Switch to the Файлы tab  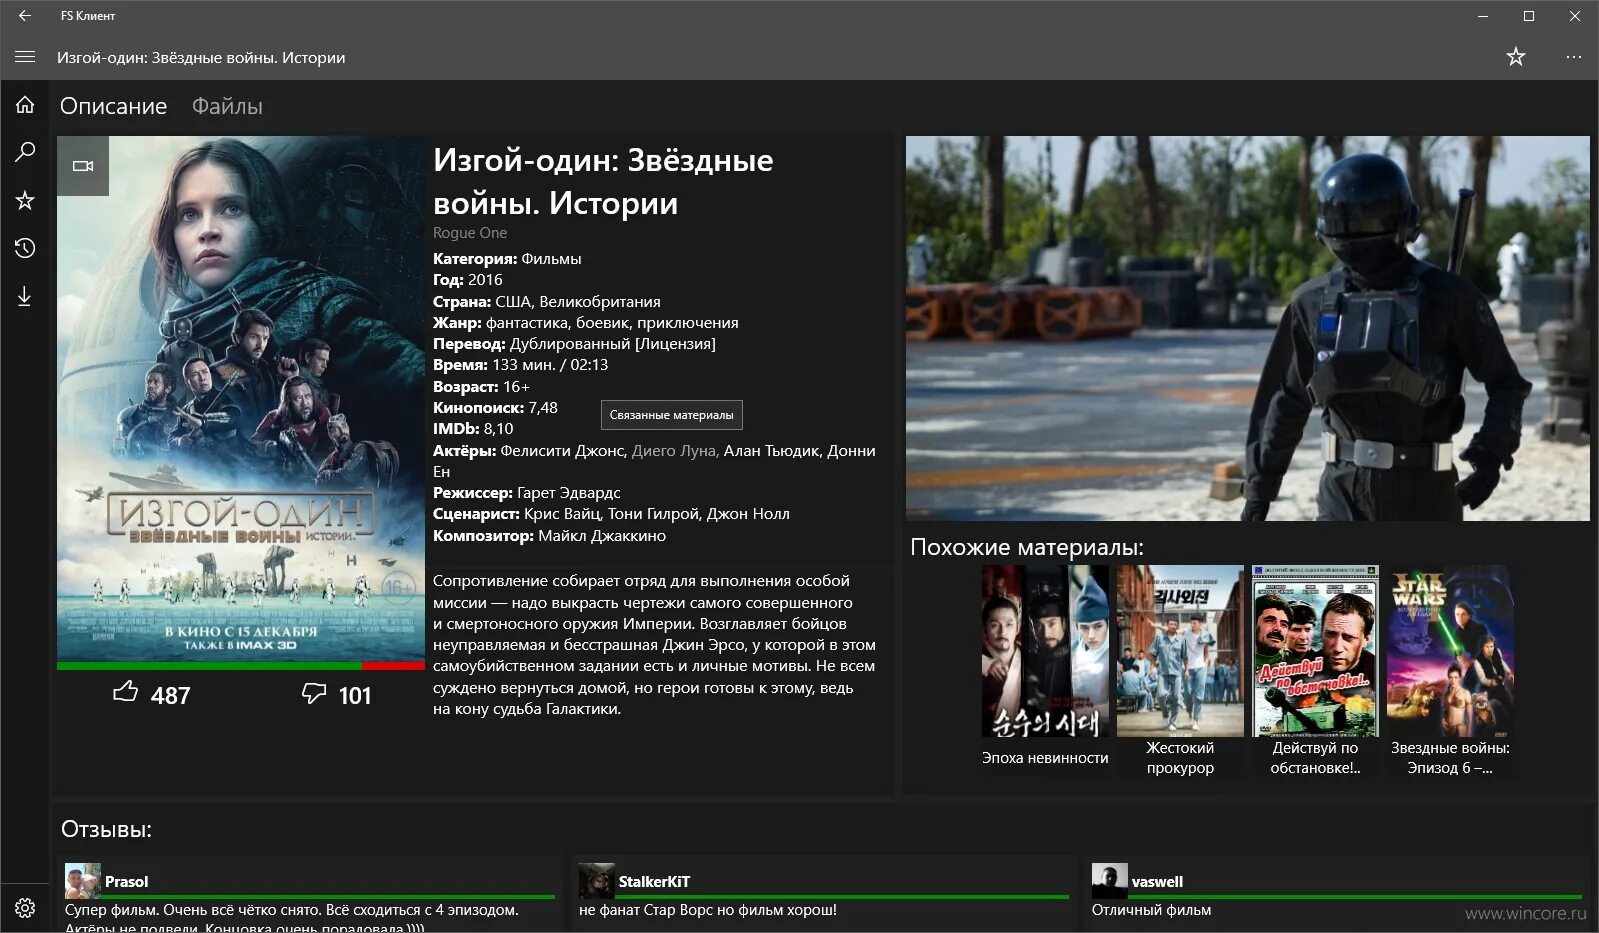(227, 106)
